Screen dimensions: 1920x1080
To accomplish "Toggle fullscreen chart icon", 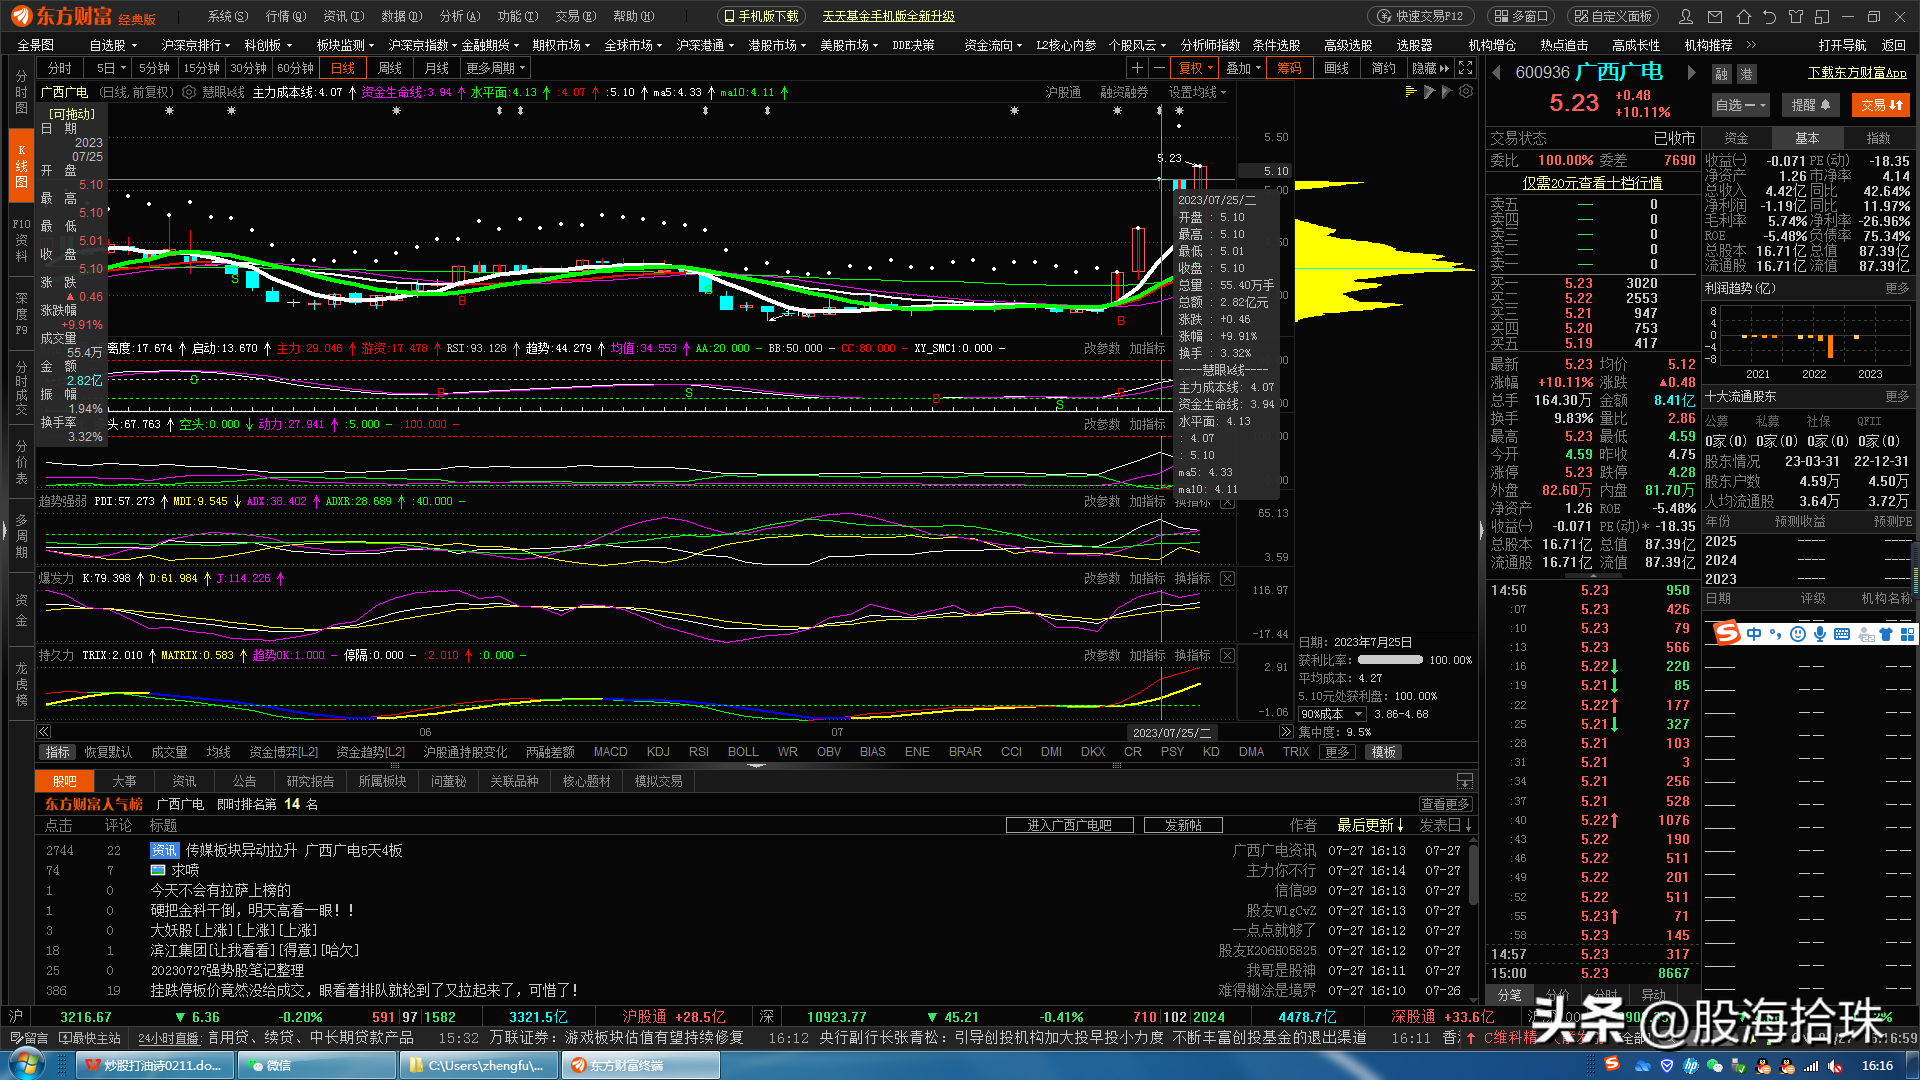I will point(1466,68).
